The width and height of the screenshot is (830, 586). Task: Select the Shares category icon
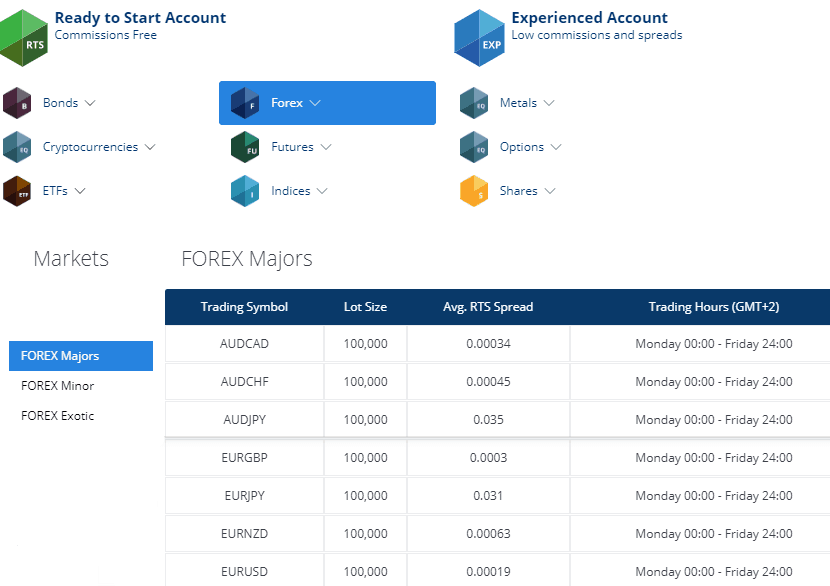tap(473, 190)
